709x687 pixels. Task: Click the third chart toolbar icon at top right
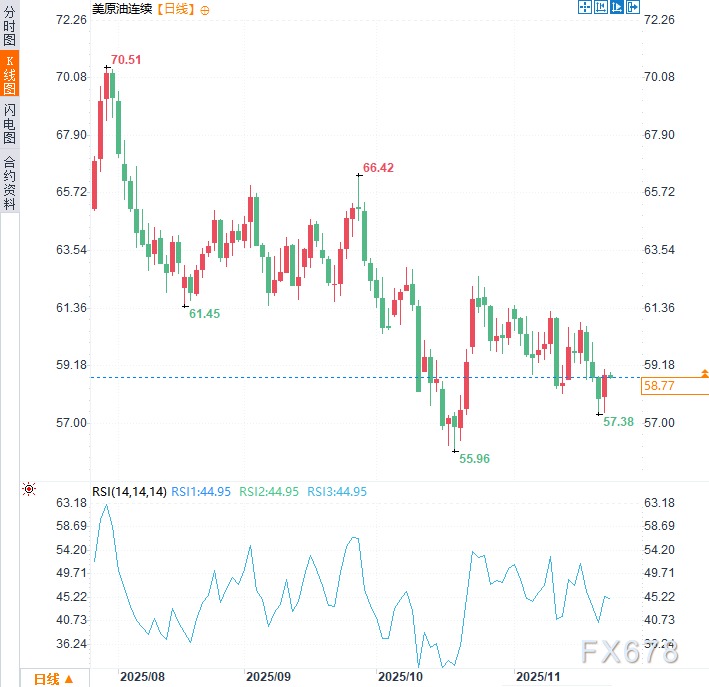tap(616, 7)
